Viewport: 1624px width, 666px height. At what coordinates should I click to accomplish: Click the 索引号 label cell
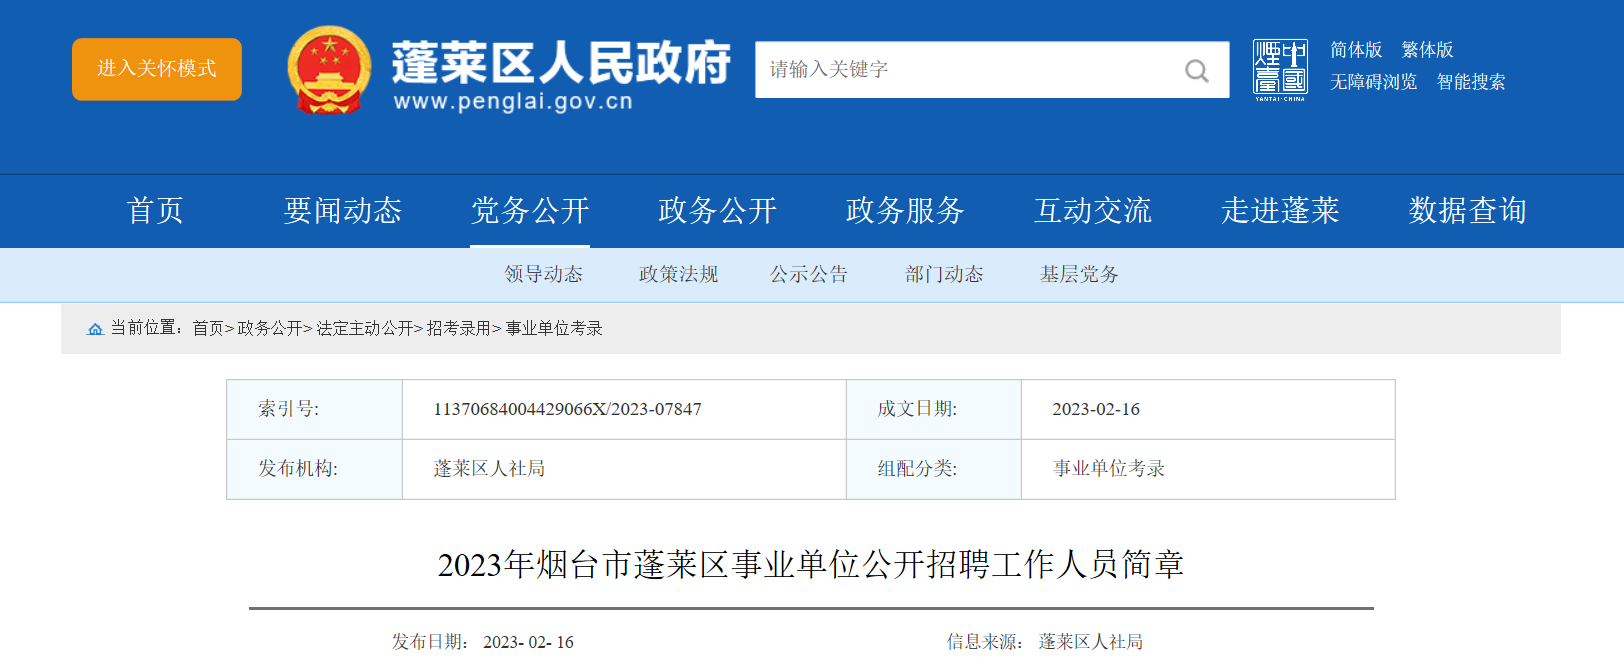click(x=315, y=409)
